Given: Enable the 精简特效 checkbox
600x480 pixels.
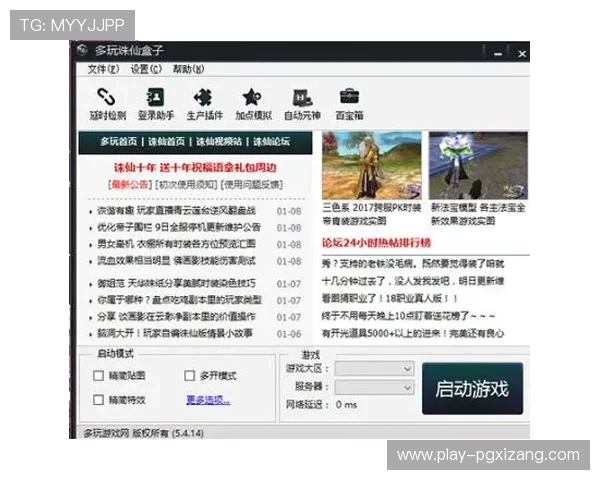Looking at the screenshot, I should [98, 400].
